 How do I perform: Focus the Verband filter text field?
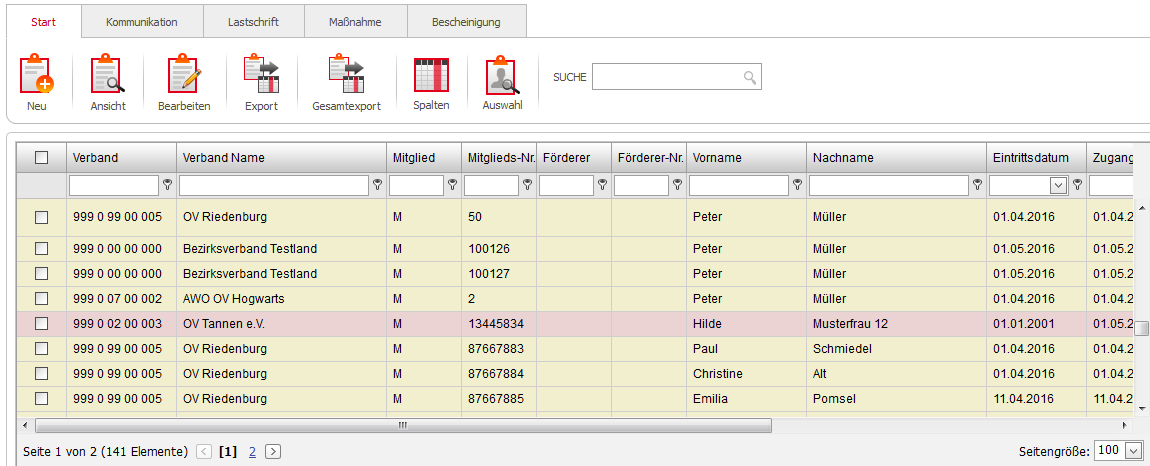(x=114, y=186)
